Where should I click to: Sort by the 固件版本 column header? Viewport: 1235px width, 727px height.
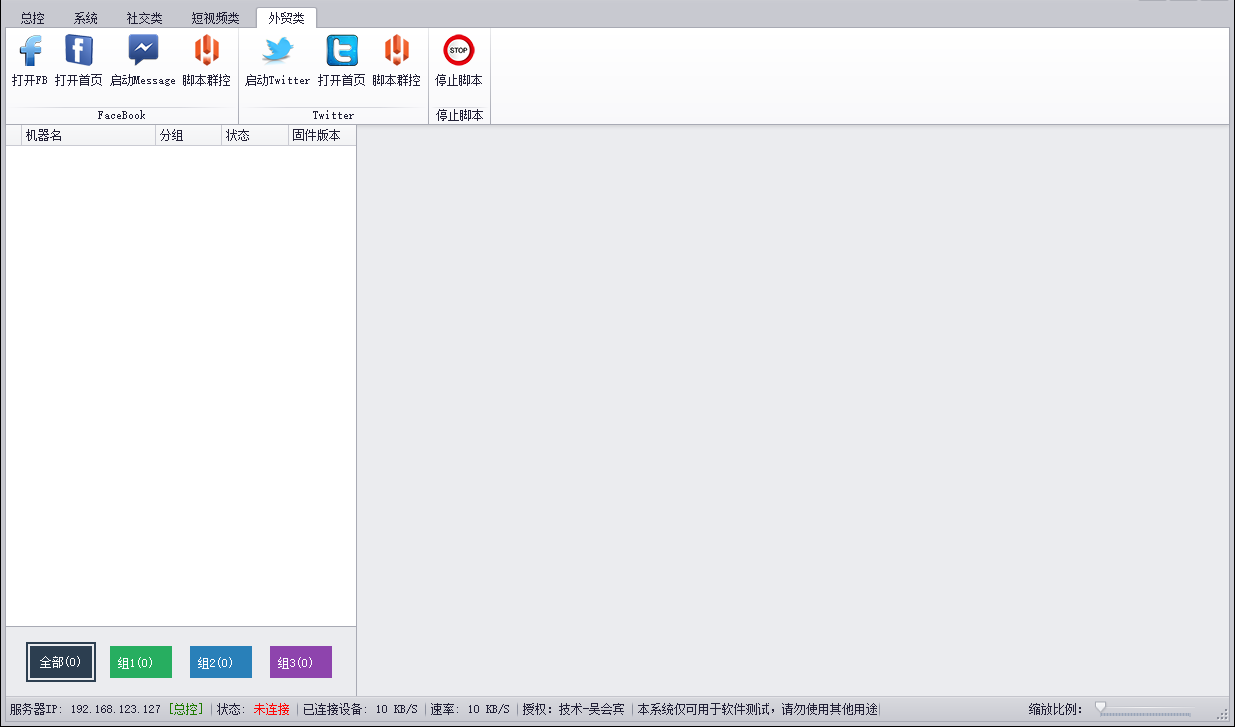click(322, 136)
